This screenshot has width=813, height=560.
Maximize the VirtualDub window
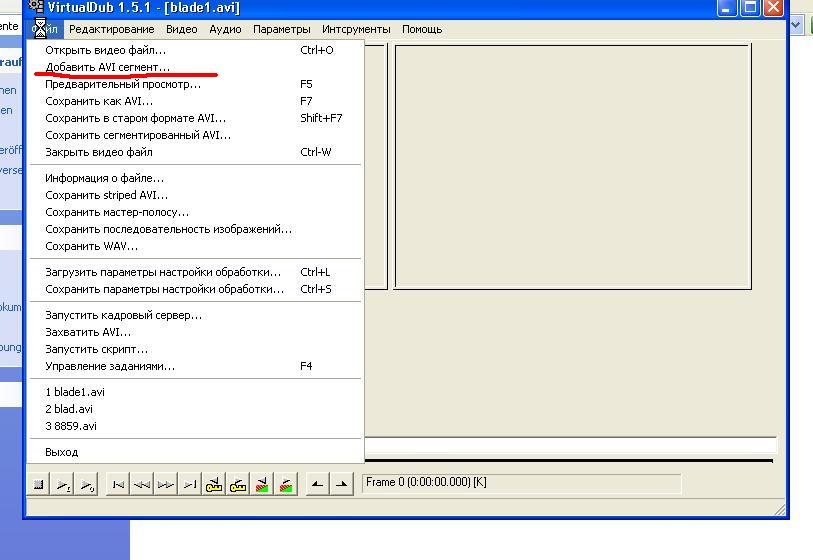pos(750,8)
